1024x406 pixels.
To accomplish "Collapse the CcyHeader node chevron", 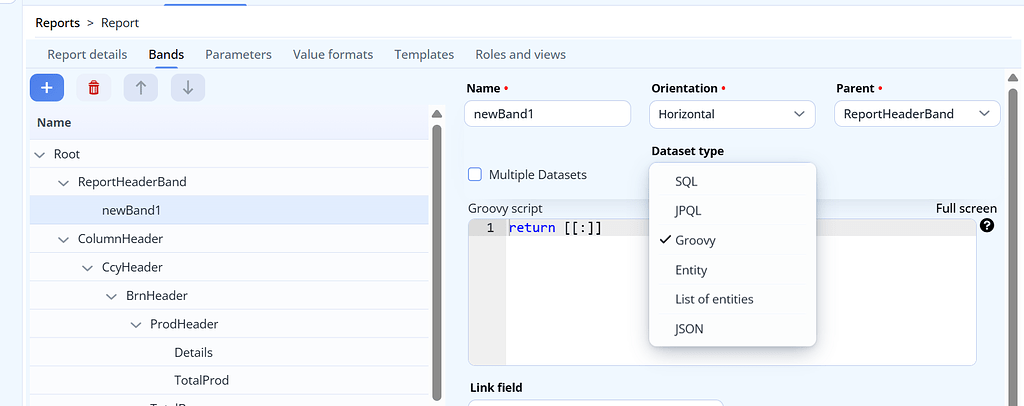I will [88, 268].
